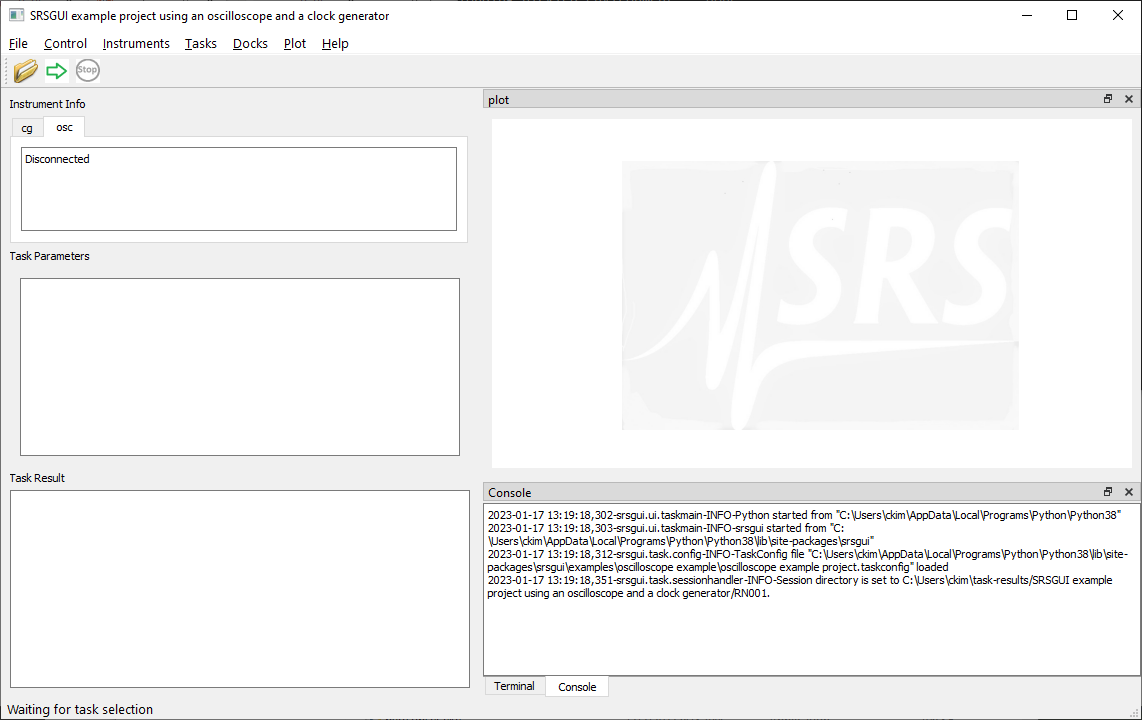1142x720 pixels.
Task: Open the Control menu
Action: pos(66,44)
